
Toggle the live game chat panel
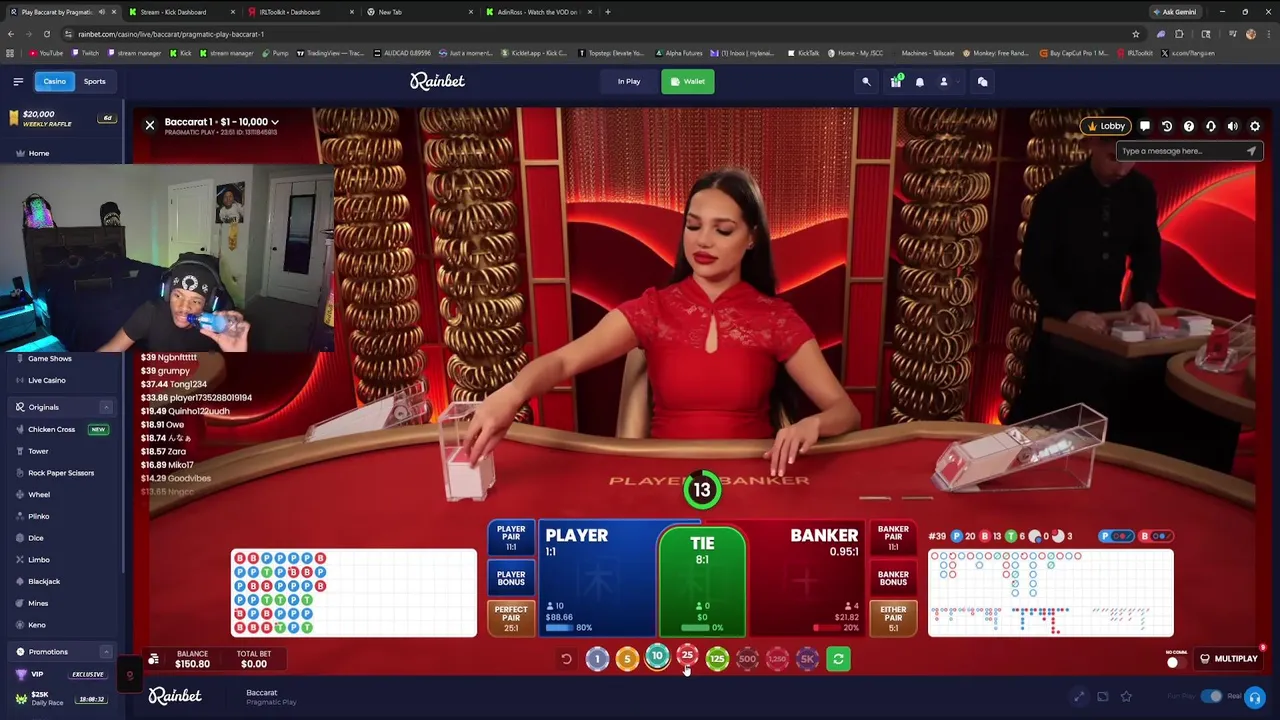[1145, 127]
